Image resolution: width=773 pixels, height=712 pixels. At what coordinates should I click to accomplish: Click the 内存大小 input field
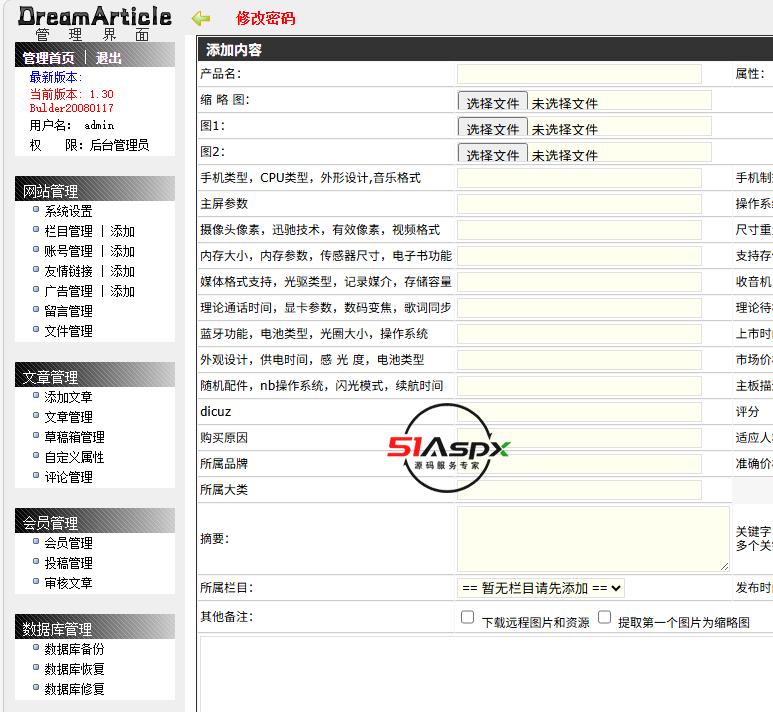(x=579, y=256)
